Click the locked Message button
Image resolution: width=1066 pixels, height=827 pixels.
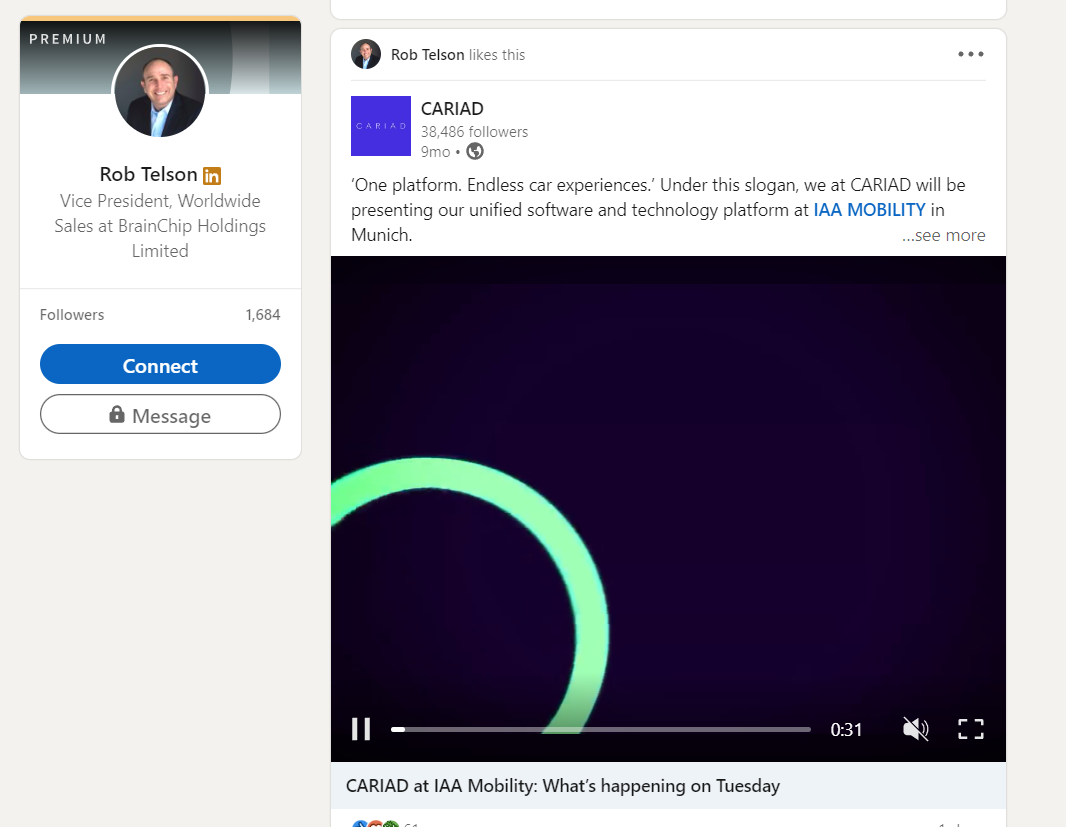pos(160,414)
